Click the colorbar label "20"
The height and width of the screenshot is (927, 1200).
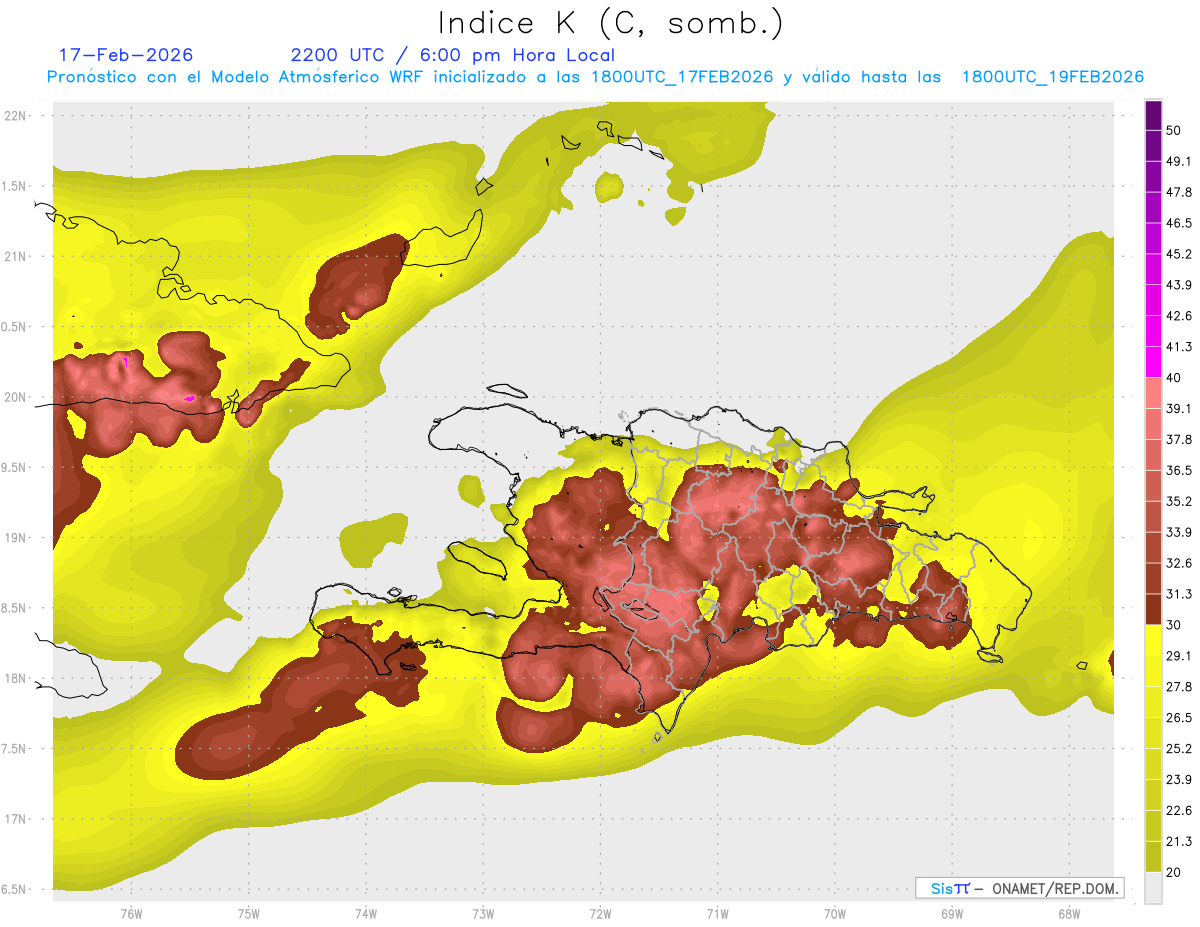click(x=1173, y=872)
